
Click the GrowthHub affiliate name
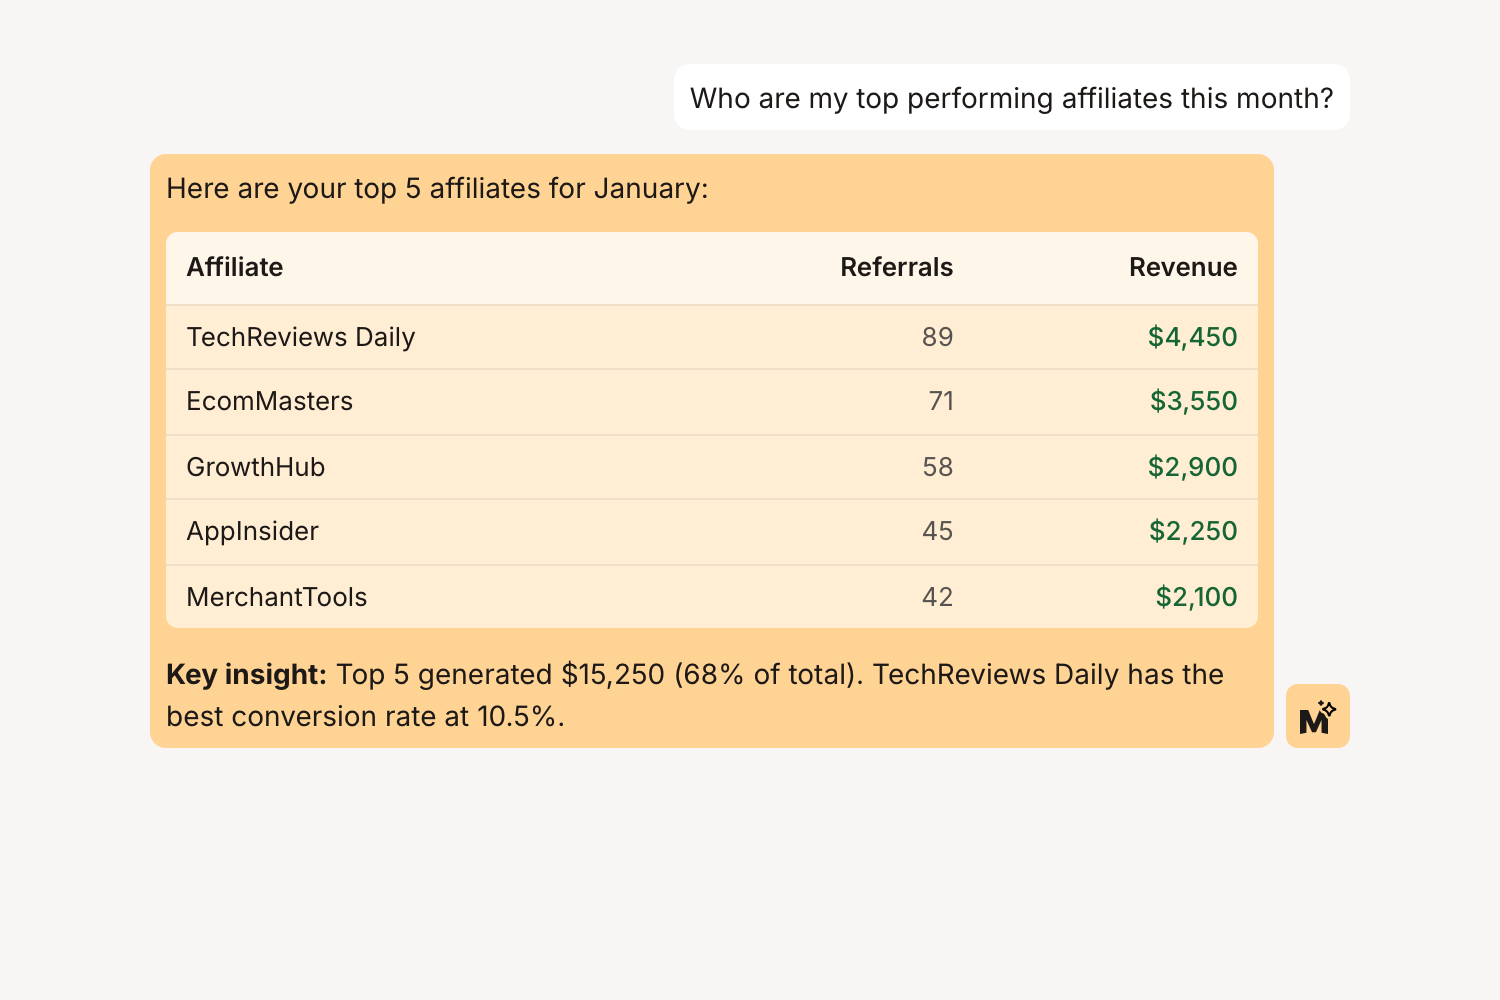pyautogui.click(x=256, y=466)
